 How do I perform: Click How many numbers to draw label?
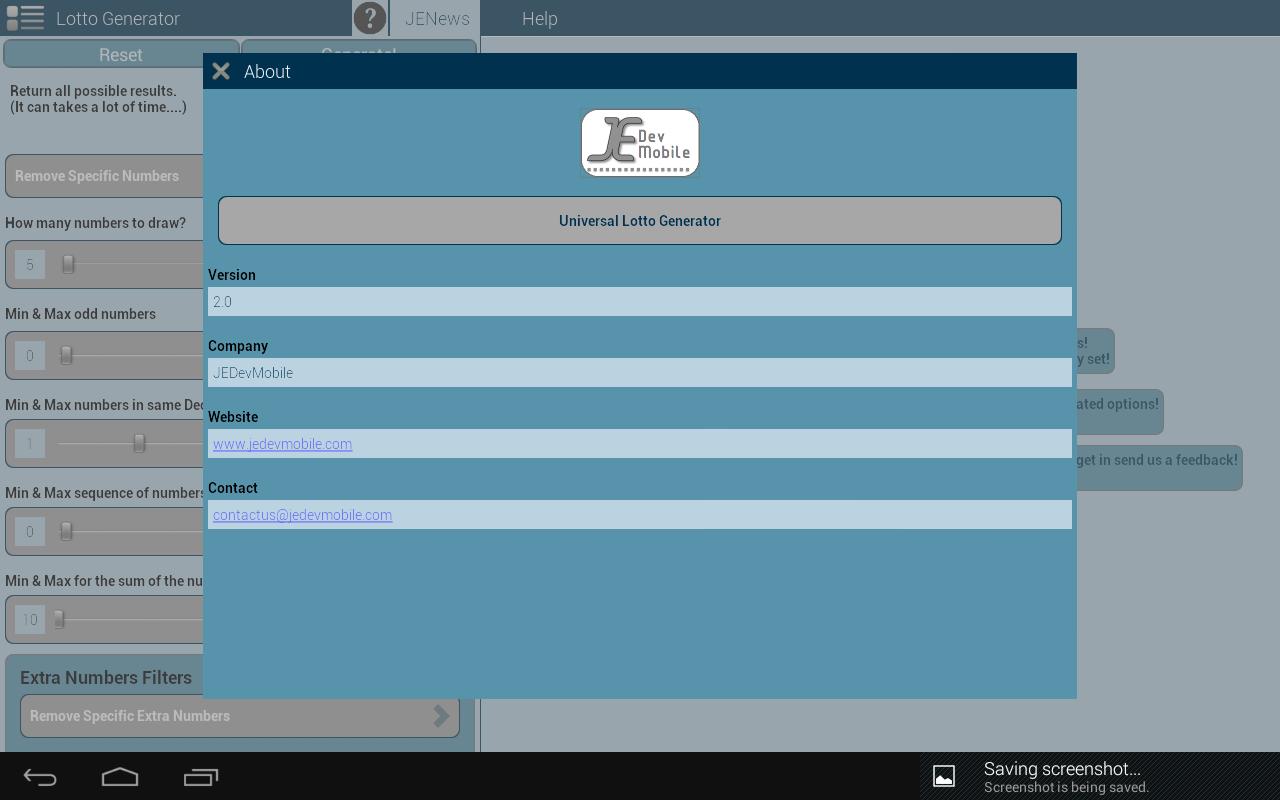96,223
